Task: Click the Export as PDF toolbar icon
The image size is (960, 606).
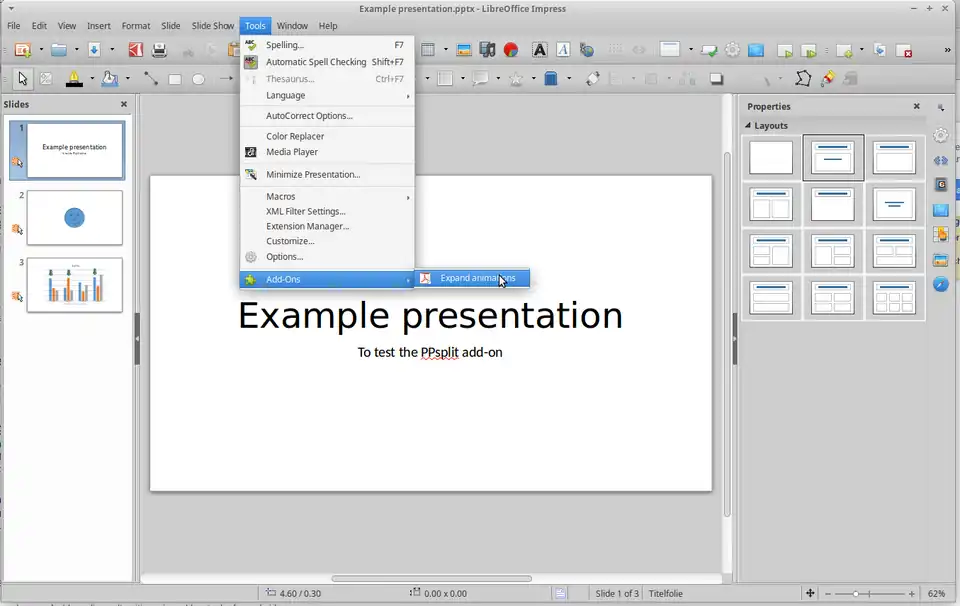Action: [135, 50]
